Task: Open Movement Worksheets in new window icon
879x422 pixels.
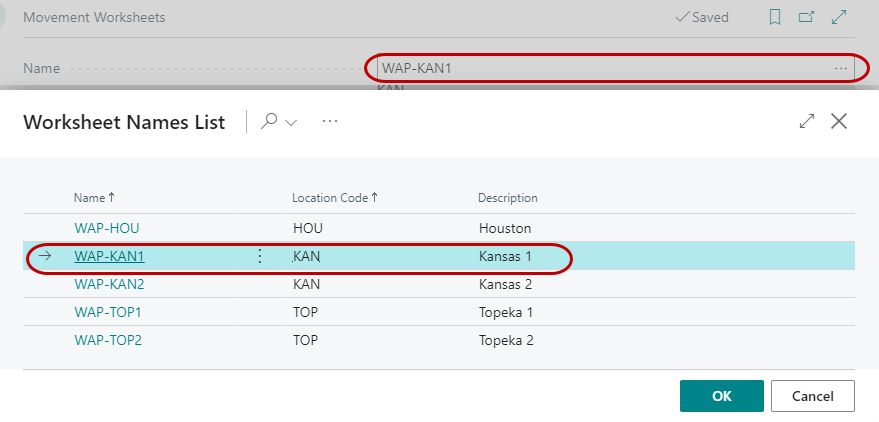Action: pyautogui.click(x=806, y=17)
